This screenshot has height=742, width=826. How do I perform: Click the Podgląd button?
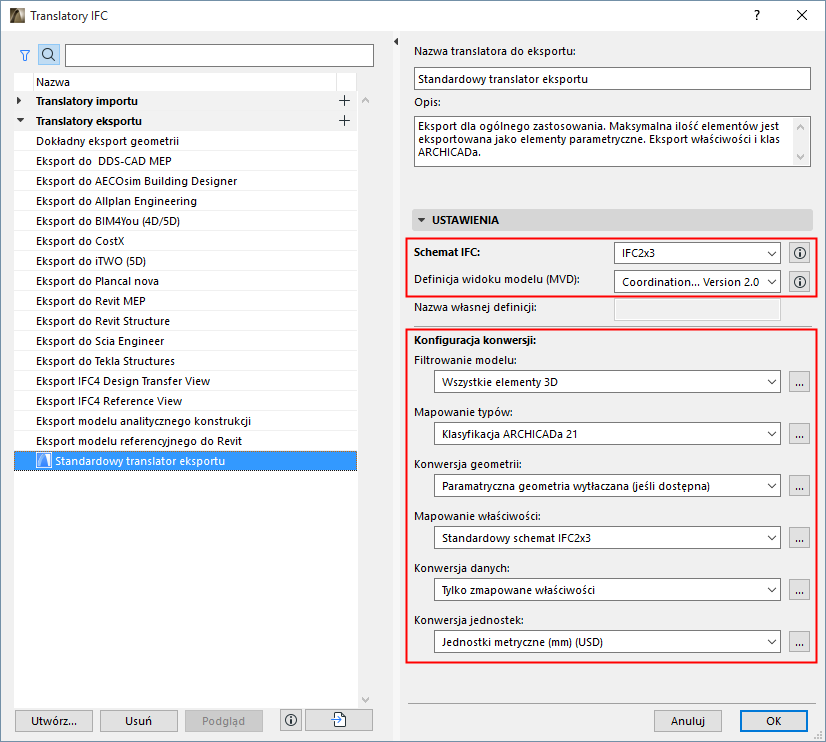pos(223,721)
